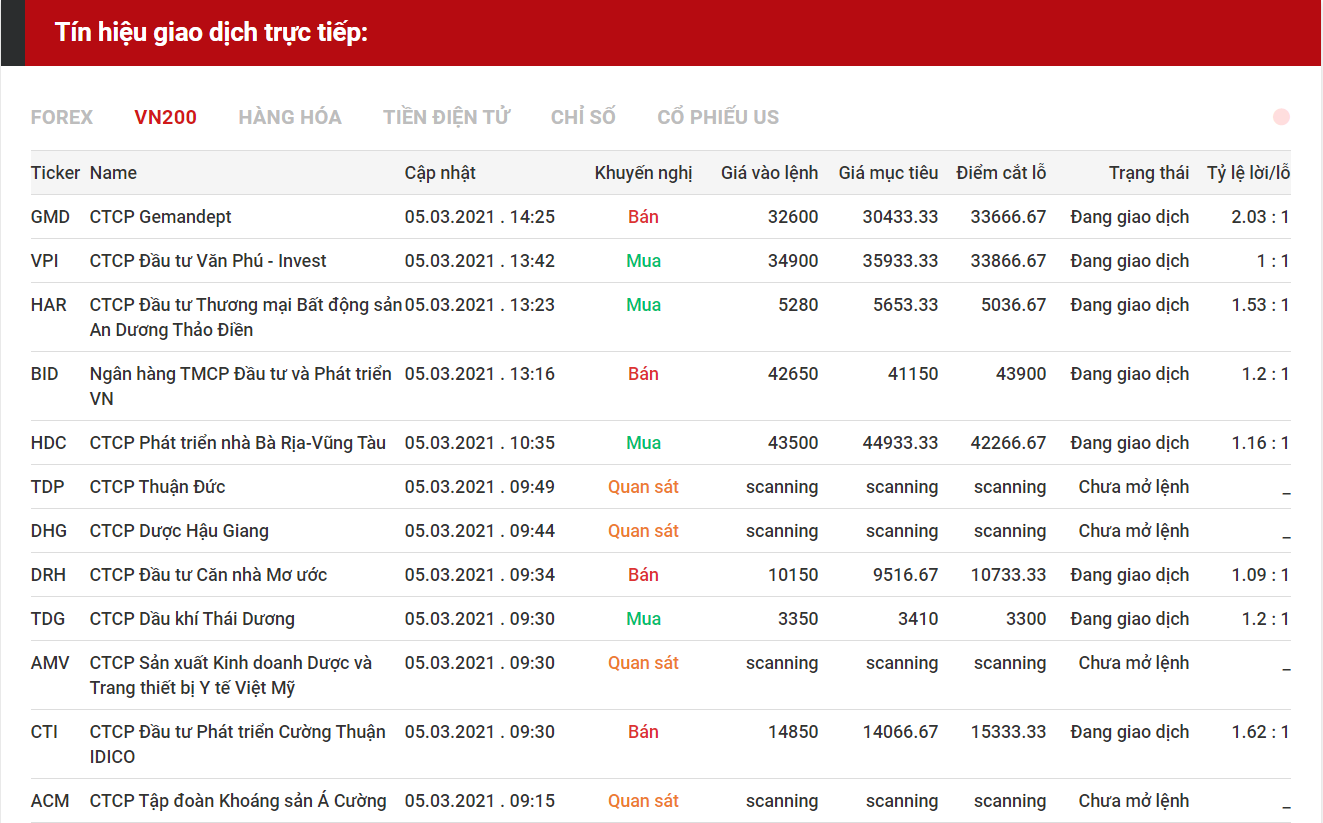
Task: Click CTCP Đầu tư Căn nhà Mơ ước
Action: pyautogui.click(x=209, y=575)
